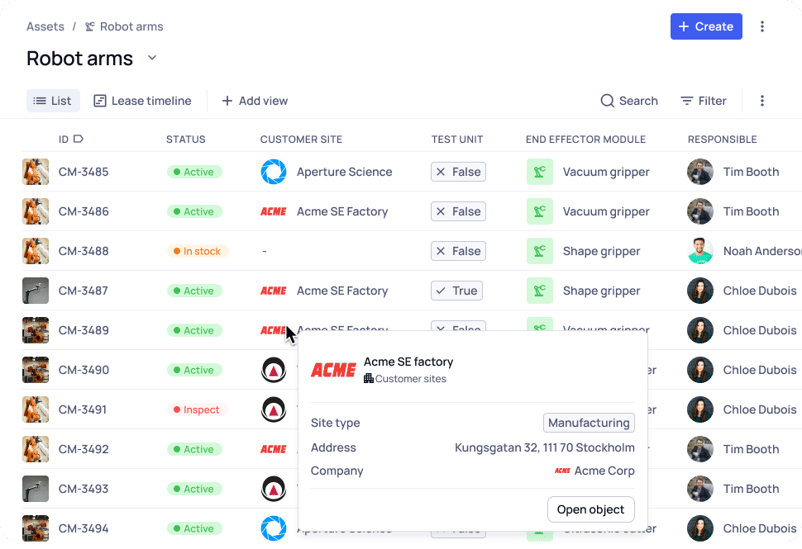Image resolution: width=802 pixels, height=549 pixels.
Task: Sort by TEST UNIT column header
Action: pyautogui.click(x=457, y=139)
